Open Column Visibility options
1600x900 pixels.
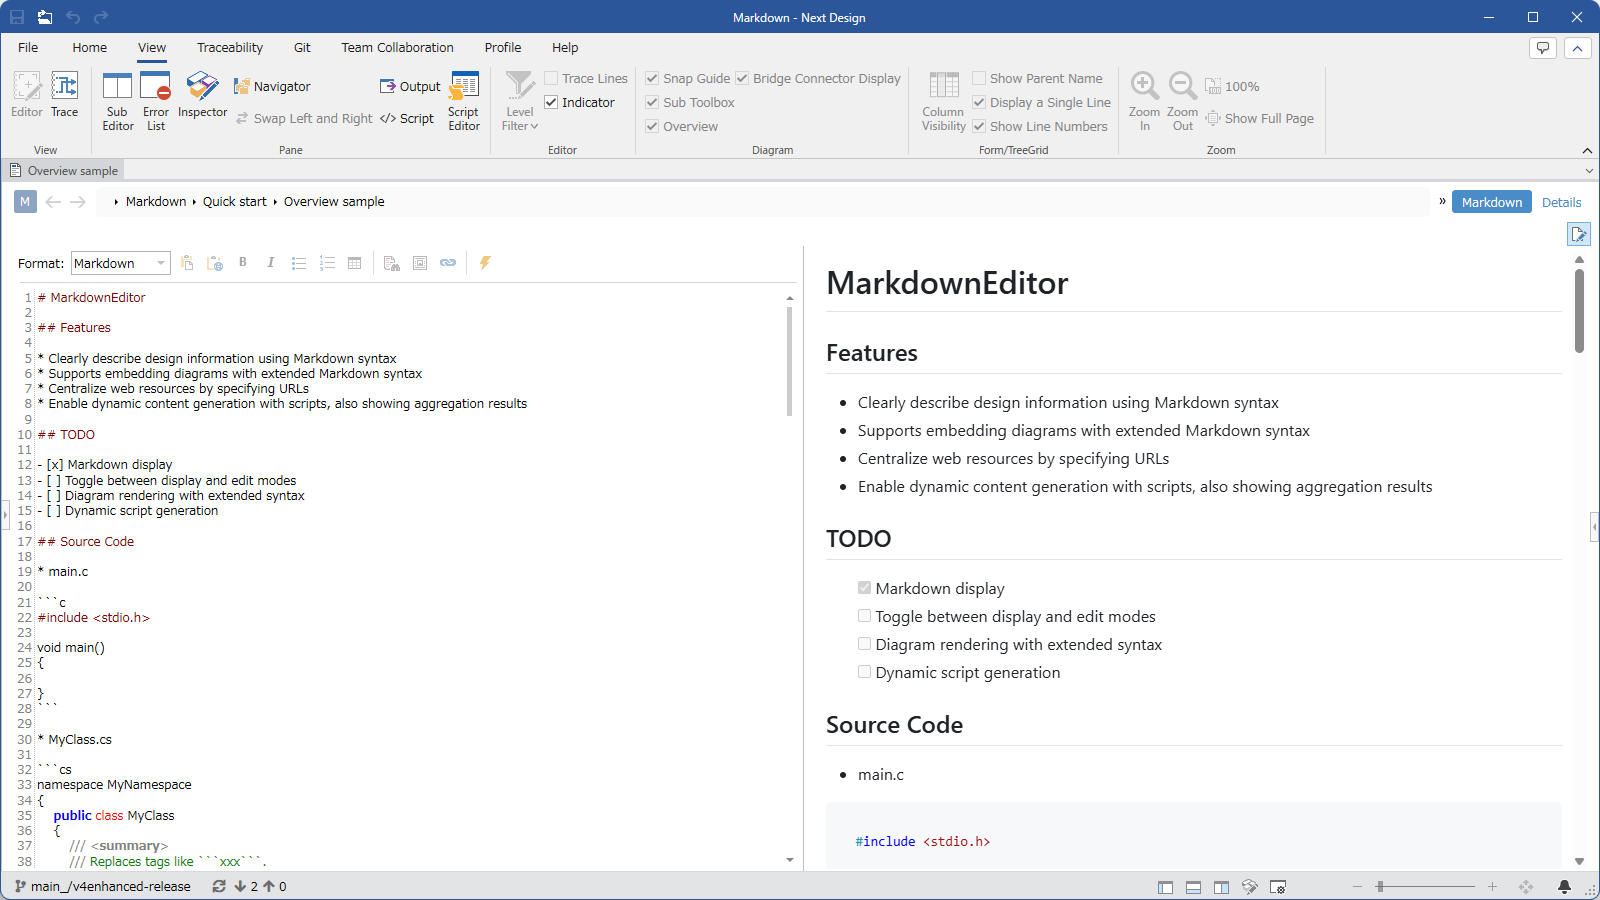[944, 101]
